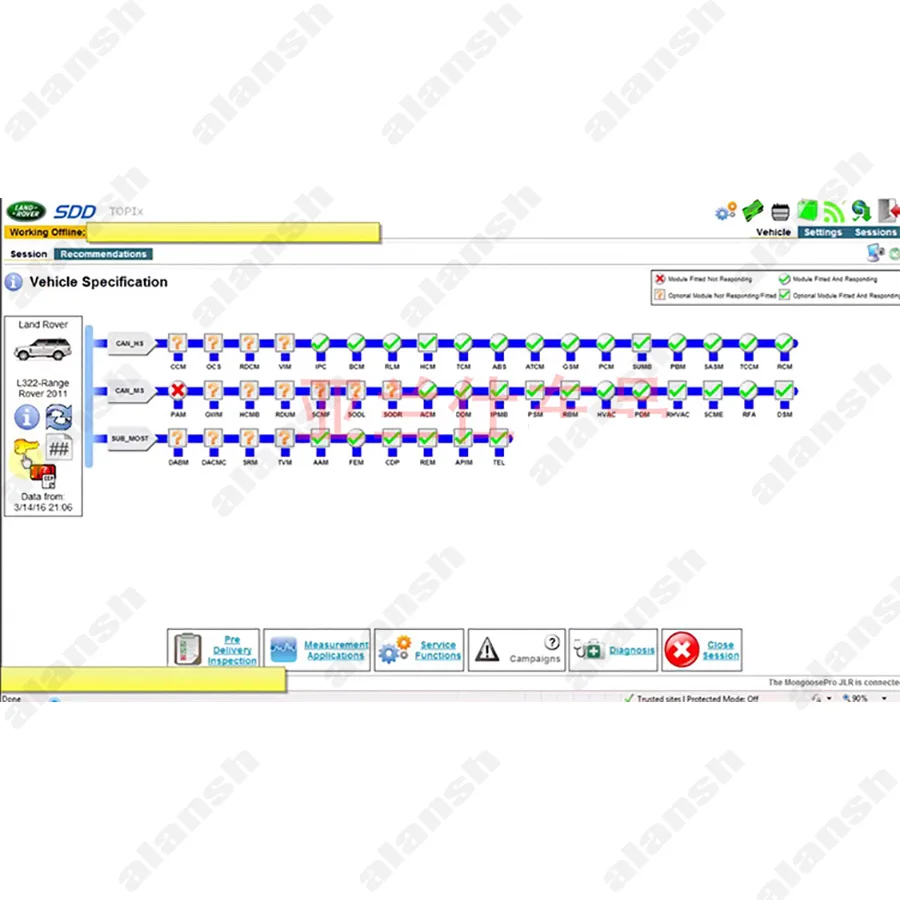Click the green VCI device icon

752,211
